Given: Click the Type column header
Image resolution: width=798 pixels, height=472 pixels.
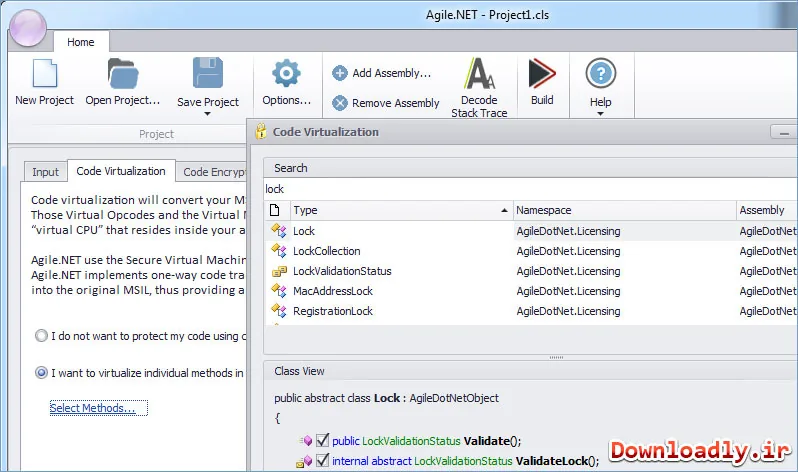Looking at the screenshot, I should coord(401,210).
